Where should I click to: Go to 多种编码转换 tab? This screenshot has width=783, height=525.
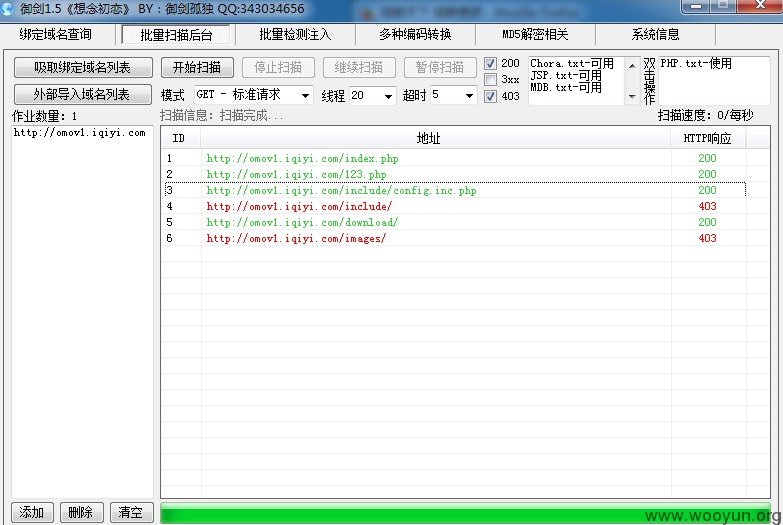click(x=415, y=34)
